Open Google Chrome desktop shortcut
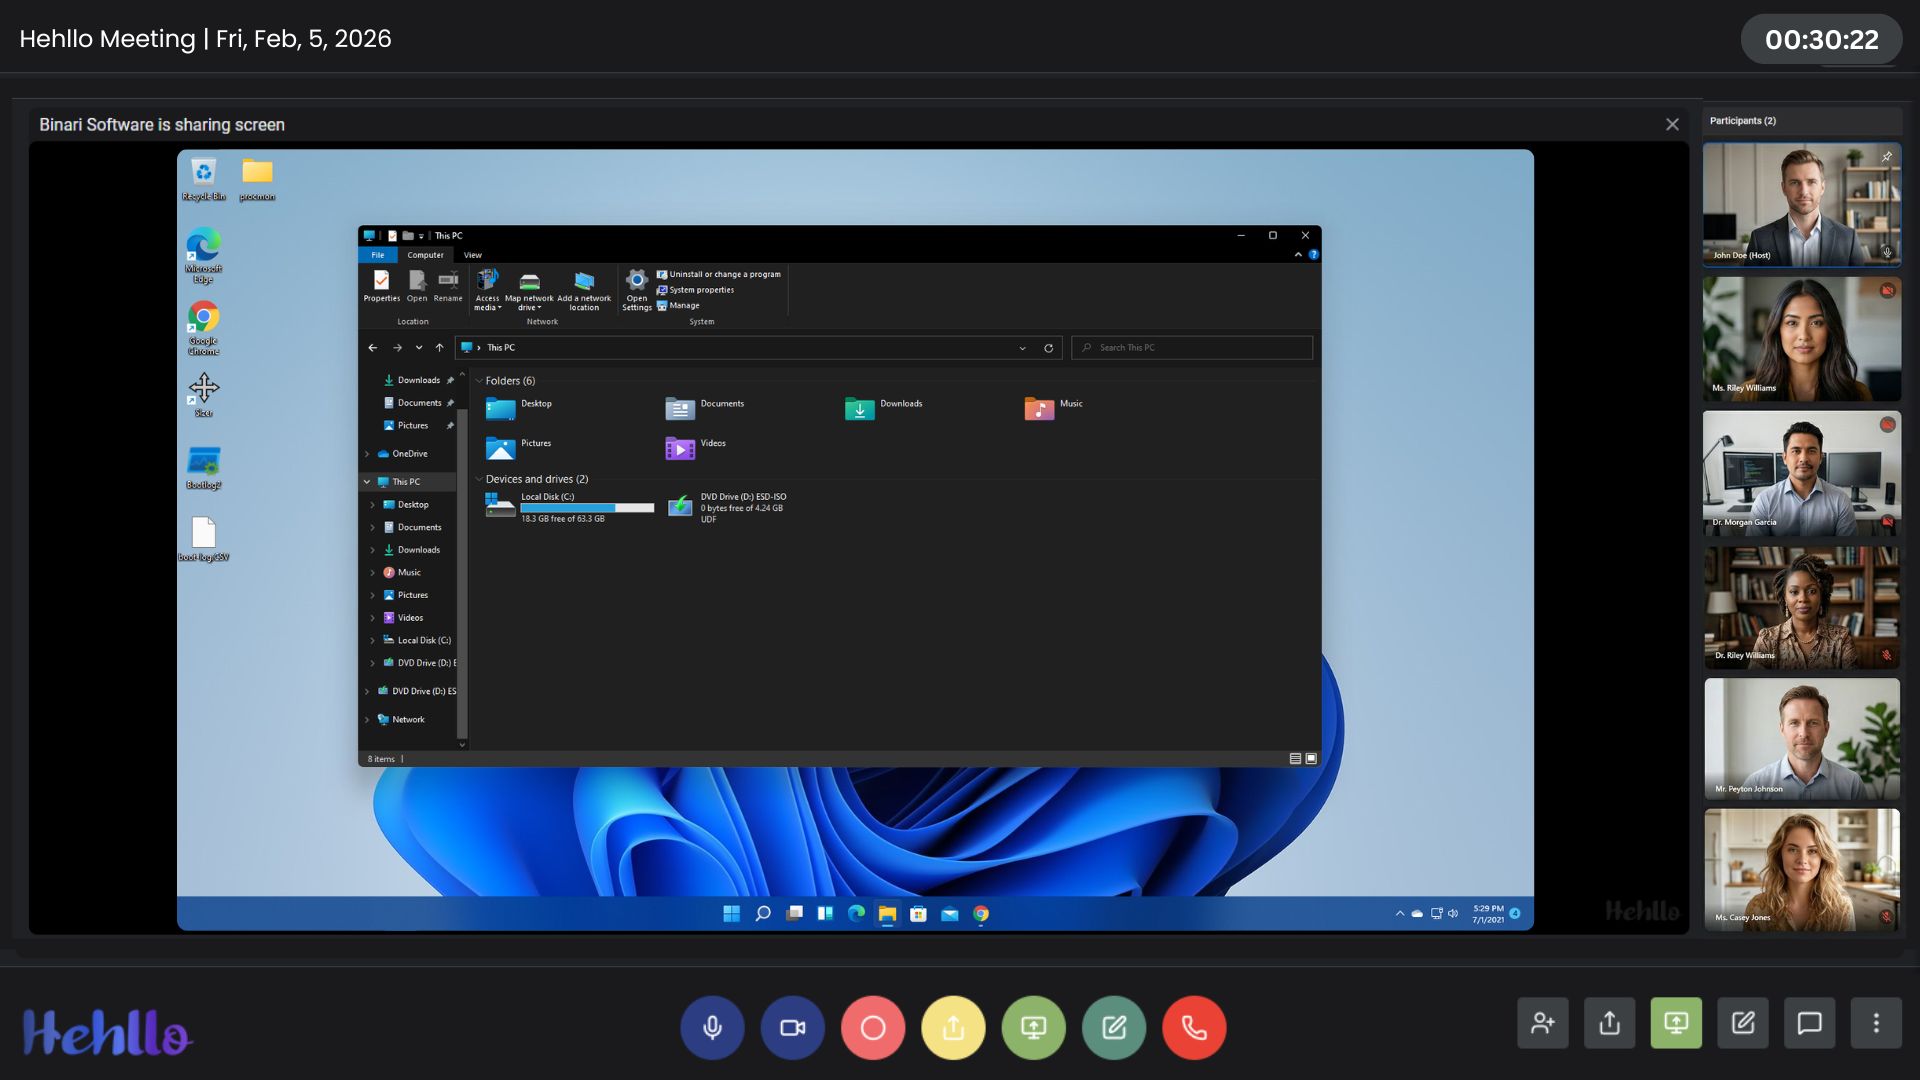This screenshot has width=1920, height=1080. [203, 328]
